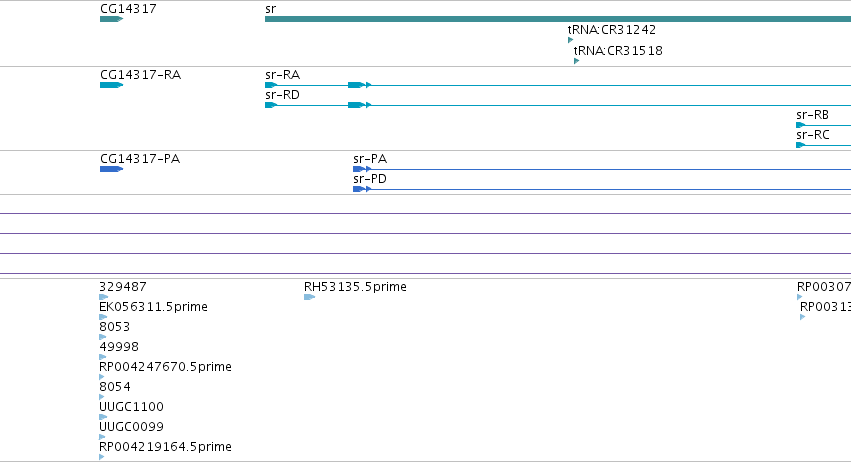Click the UUGC1100 feature label
This screenshot has width=851, height=462.
[x=131, y=407]
